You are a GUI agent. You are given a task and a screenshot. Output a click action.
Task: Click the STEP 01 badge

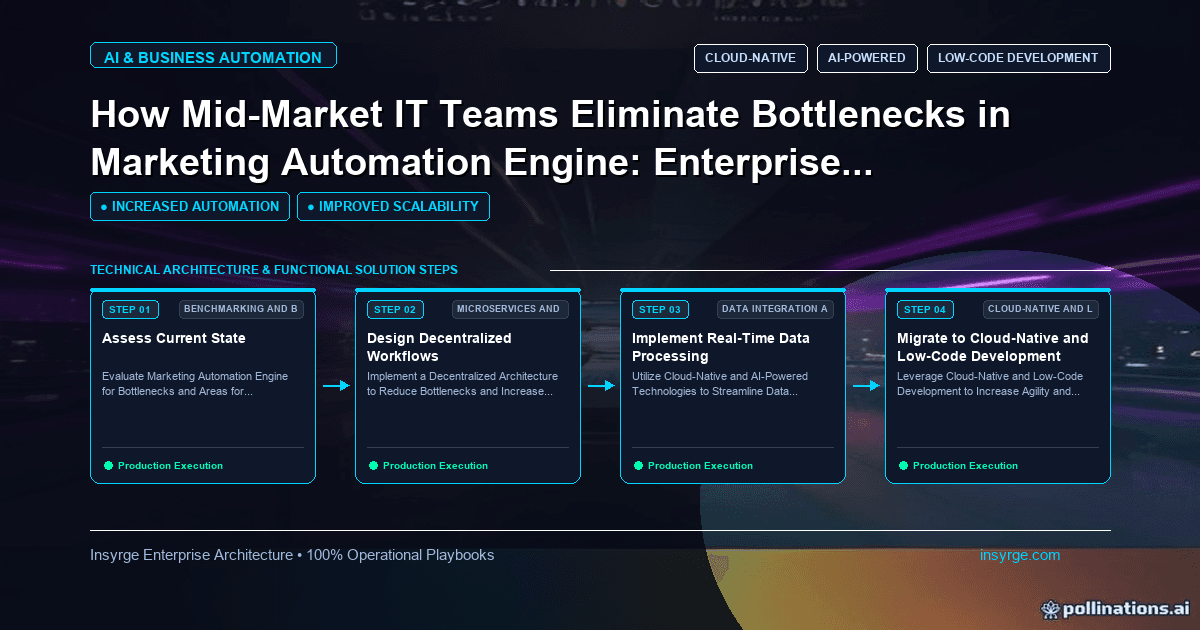tap(130, 309)
